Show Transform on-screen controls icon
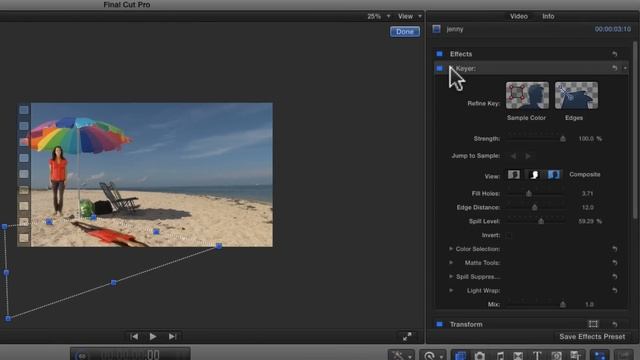This screenshot has height=360, width=640. click(x=593, y=324)
